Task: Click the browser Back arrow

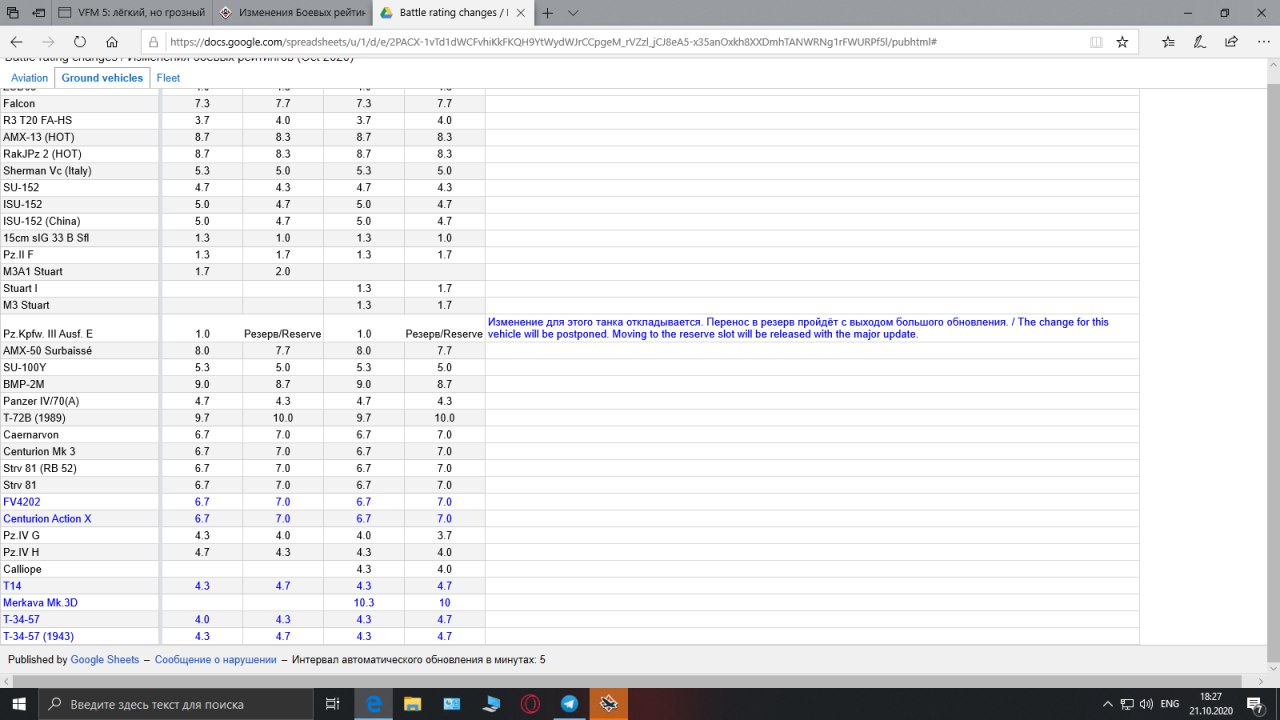Action: click(16, 42)
